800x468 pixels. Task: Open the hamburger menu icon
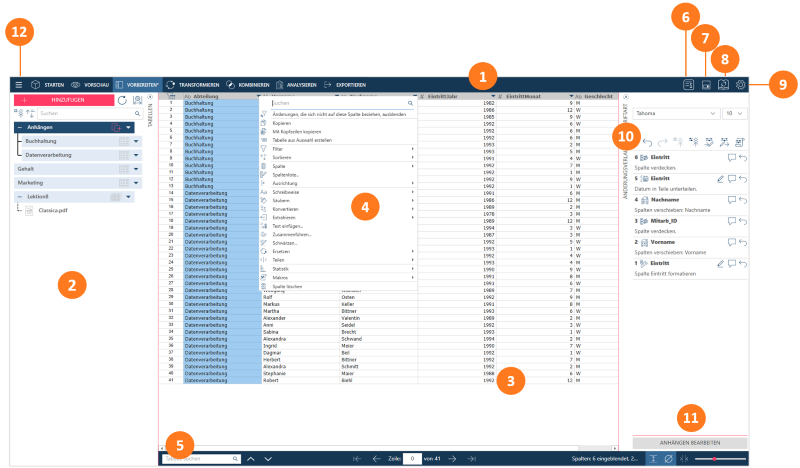[18, 85]
